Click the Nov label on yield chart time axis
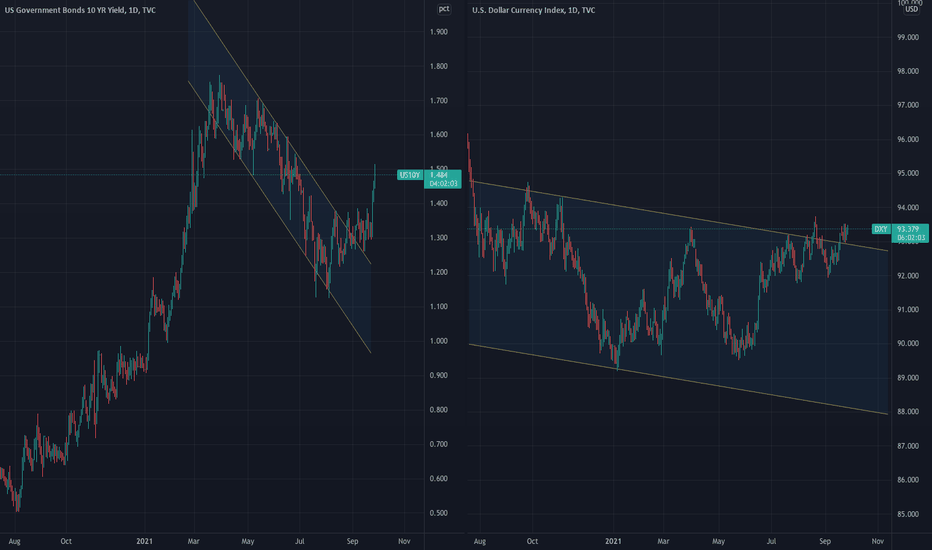932x550 pixels. [404, 541]
